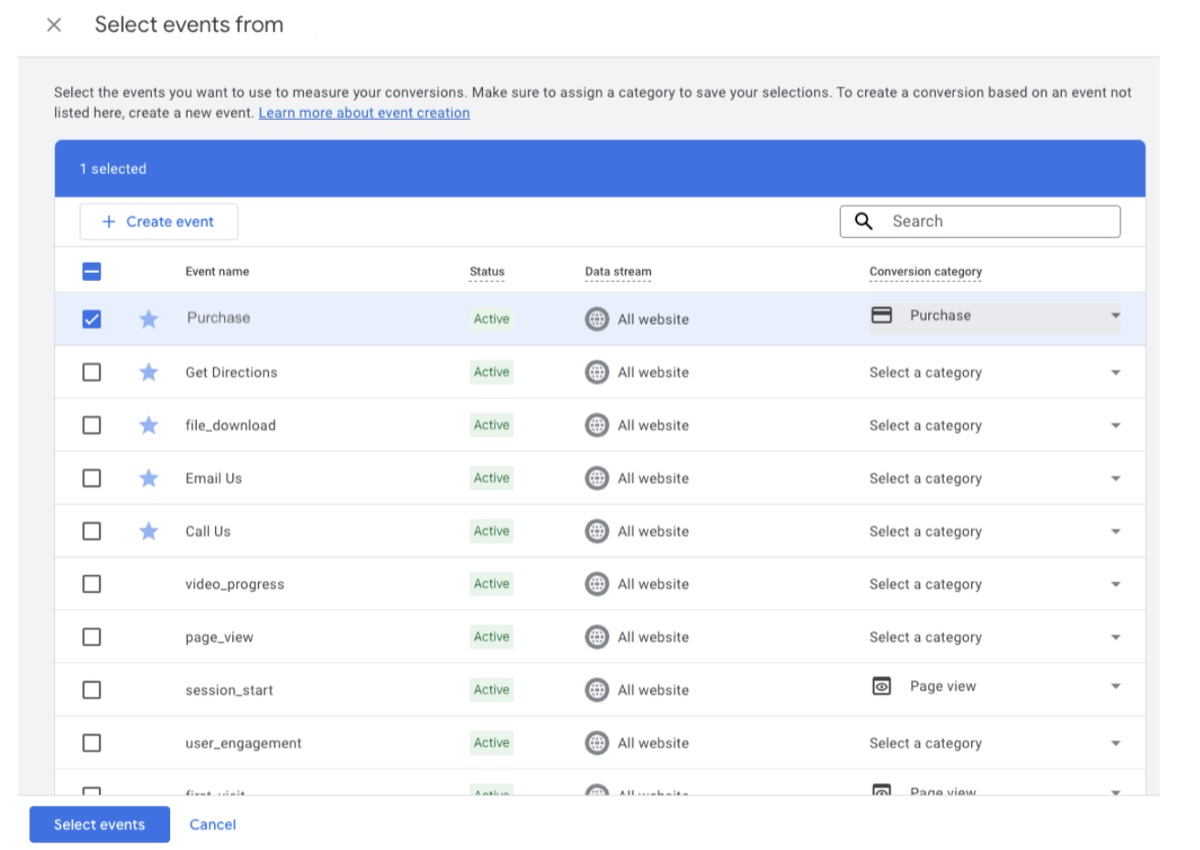Click the 1 selected banner text
The width and height of the screenshot is (1200, 850).
point(113,169)
